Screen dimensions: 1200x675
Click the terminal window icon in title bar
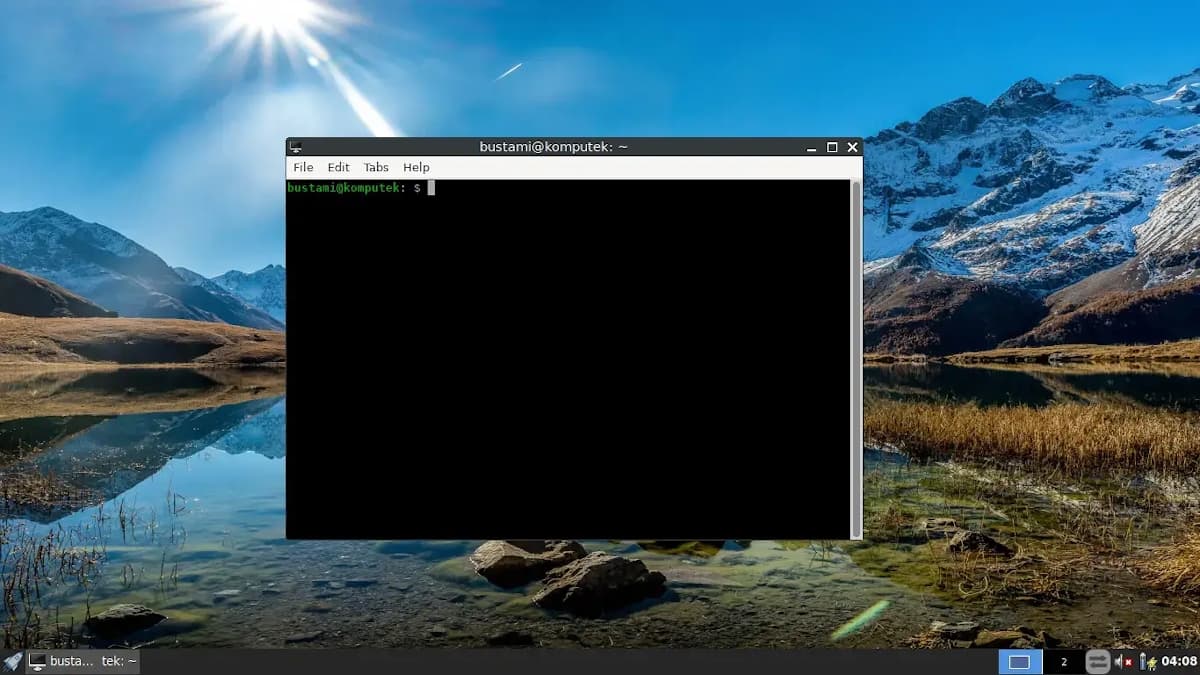pos(295,147)
